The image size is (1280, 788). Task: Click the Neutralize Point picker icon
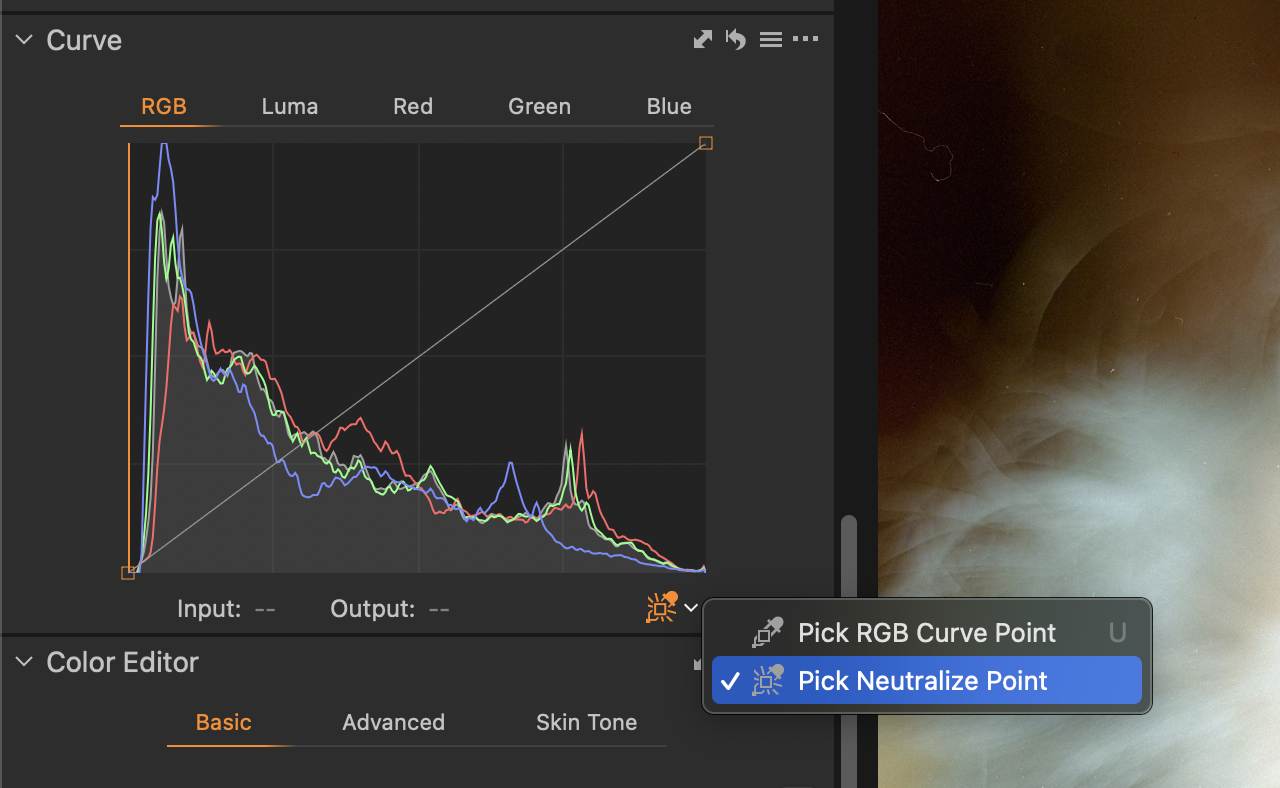pos(662,607)
